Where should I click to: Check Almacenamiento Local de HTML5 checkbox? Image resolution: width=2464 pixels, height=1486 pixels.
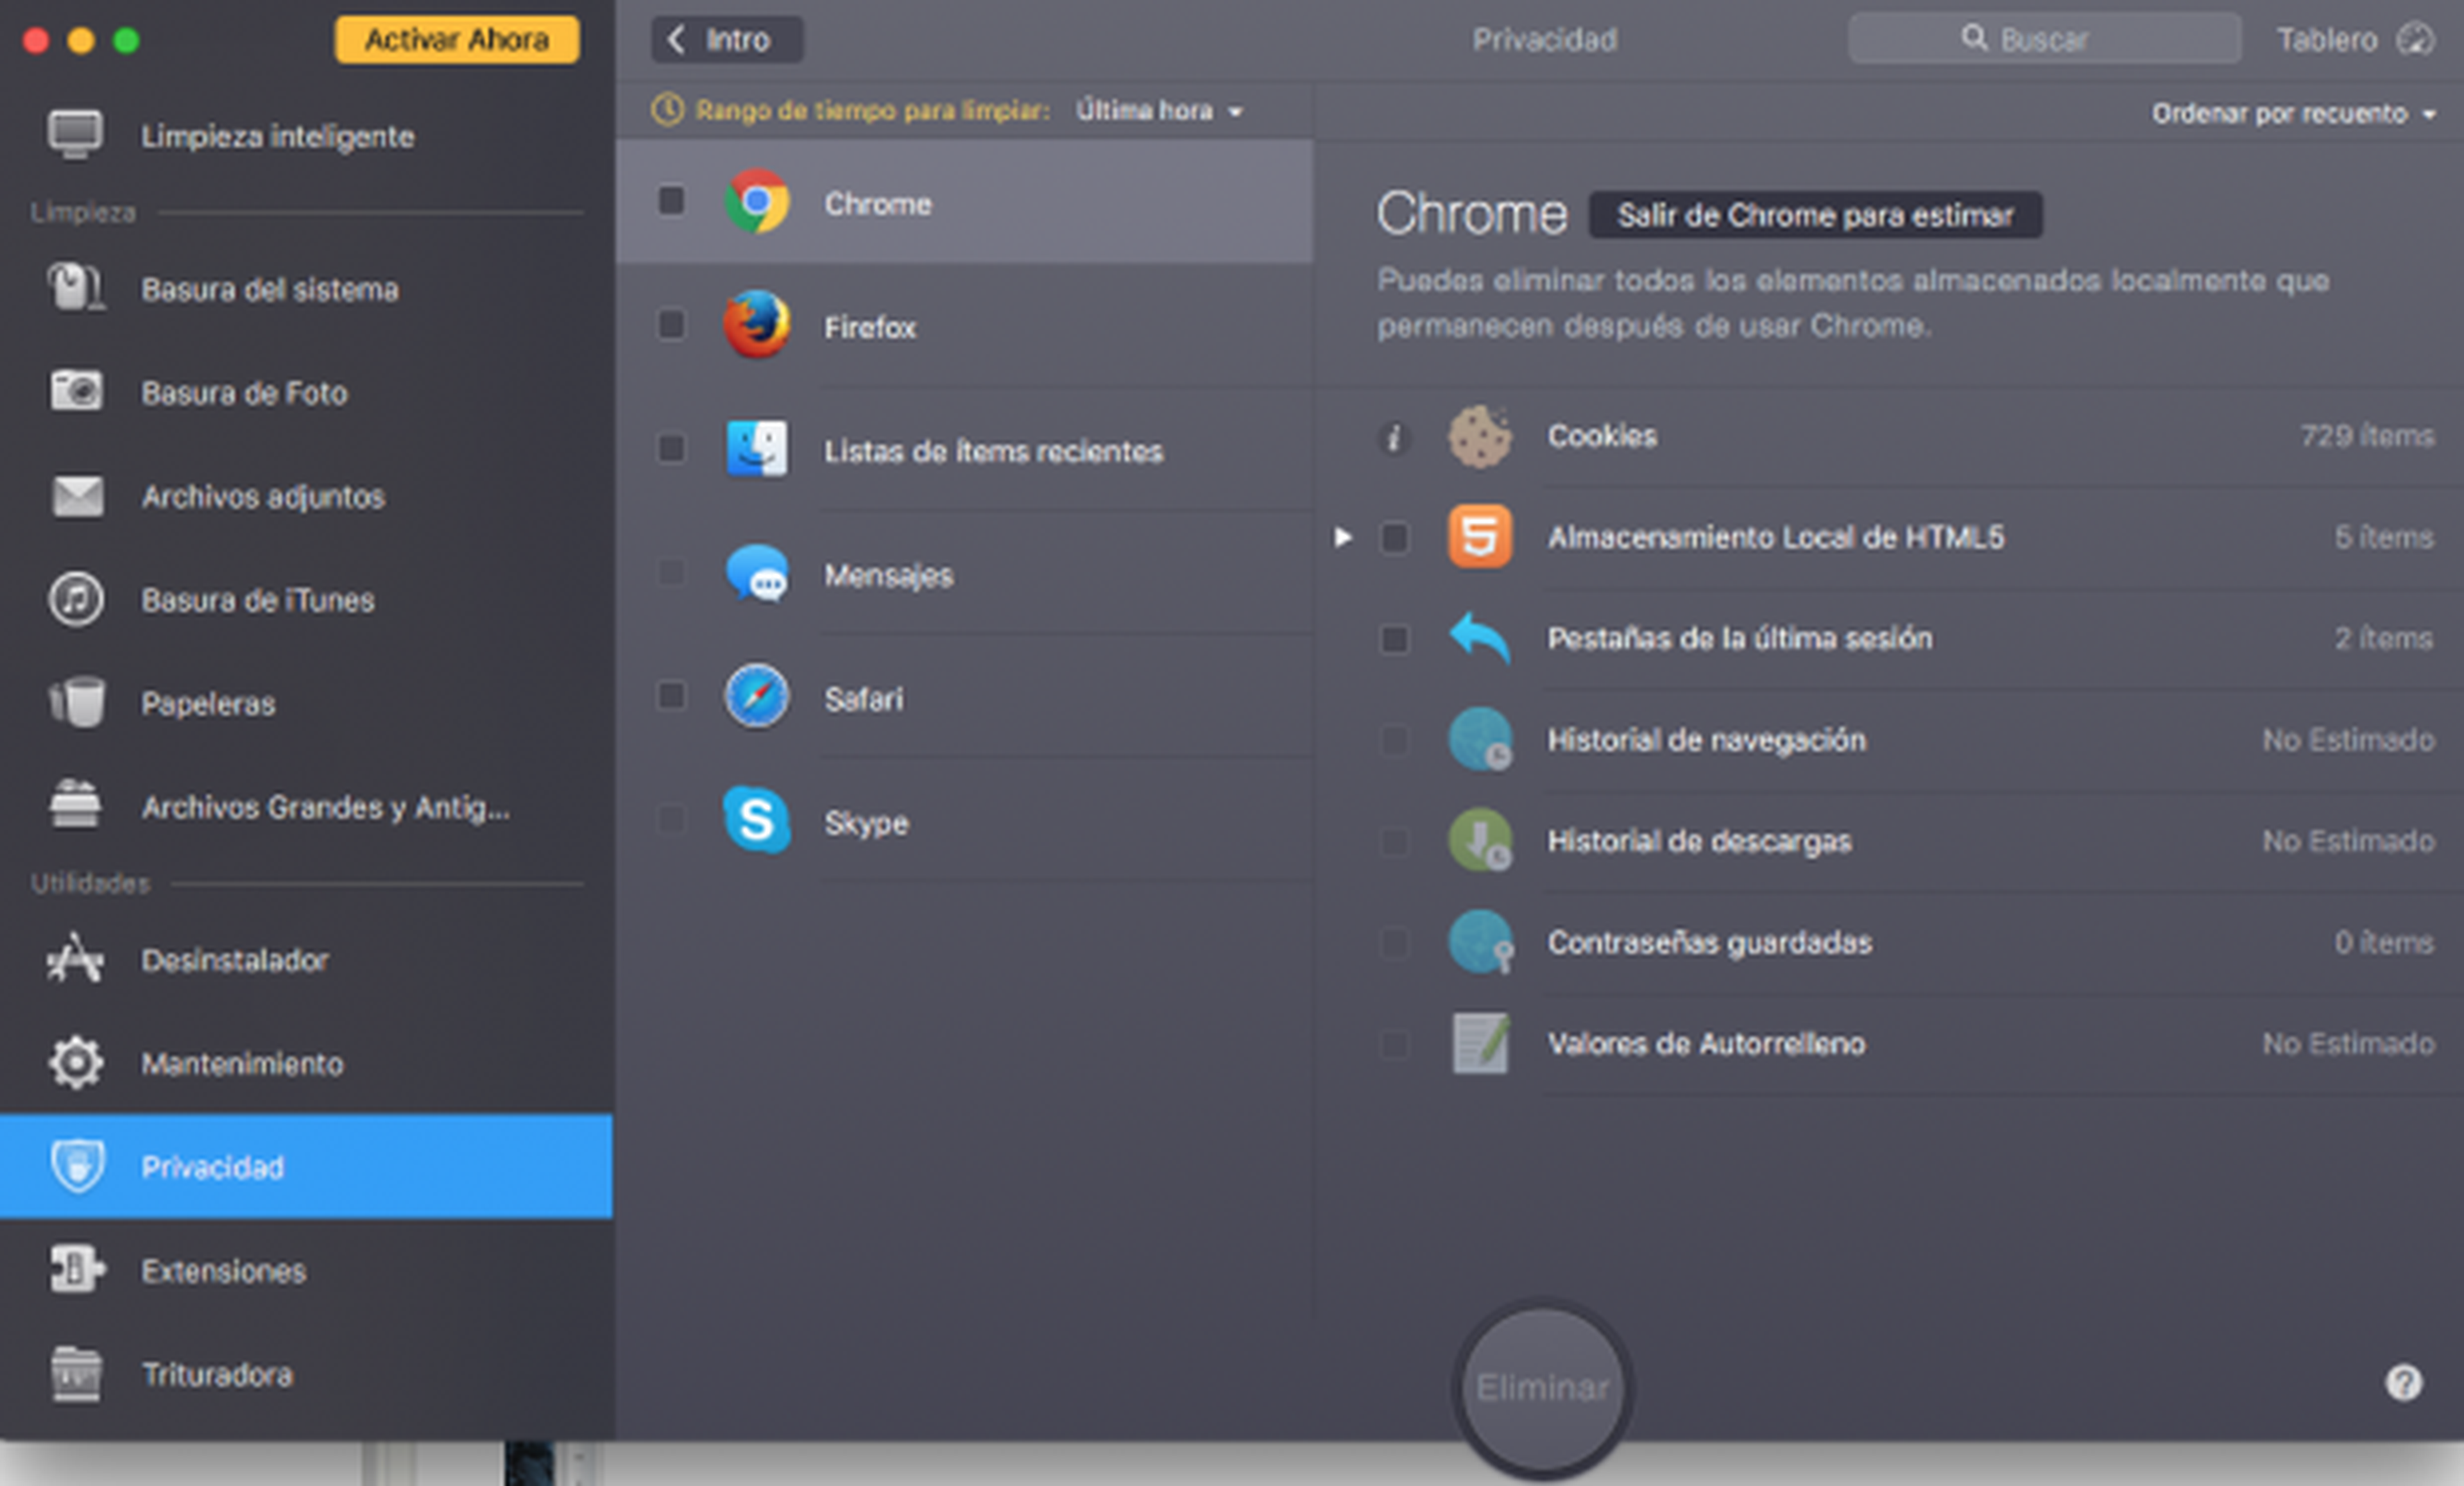pos(1394,538)
